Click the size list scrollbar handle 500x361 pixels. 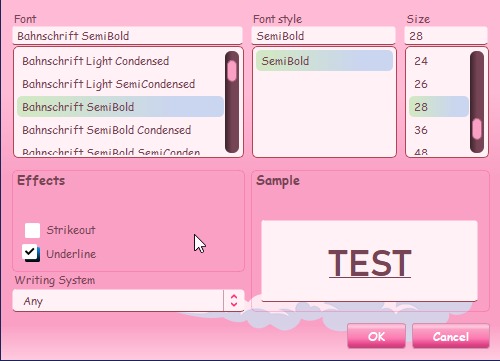tap(477, 129)
